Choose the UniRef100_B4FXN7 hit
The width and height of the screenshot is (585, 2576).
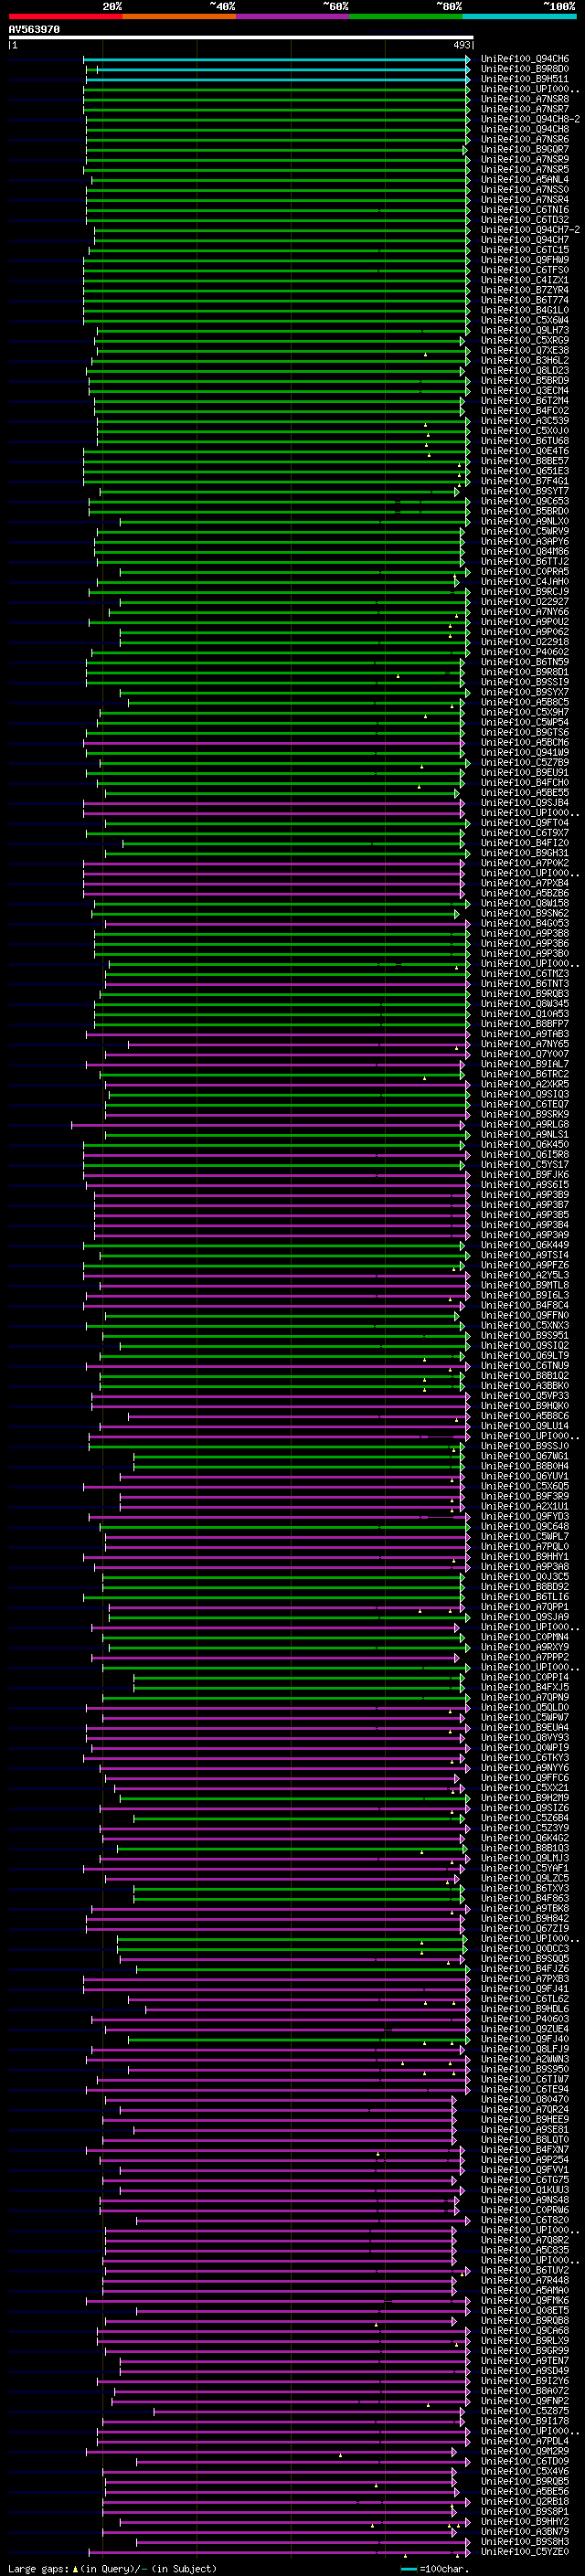525,2149
